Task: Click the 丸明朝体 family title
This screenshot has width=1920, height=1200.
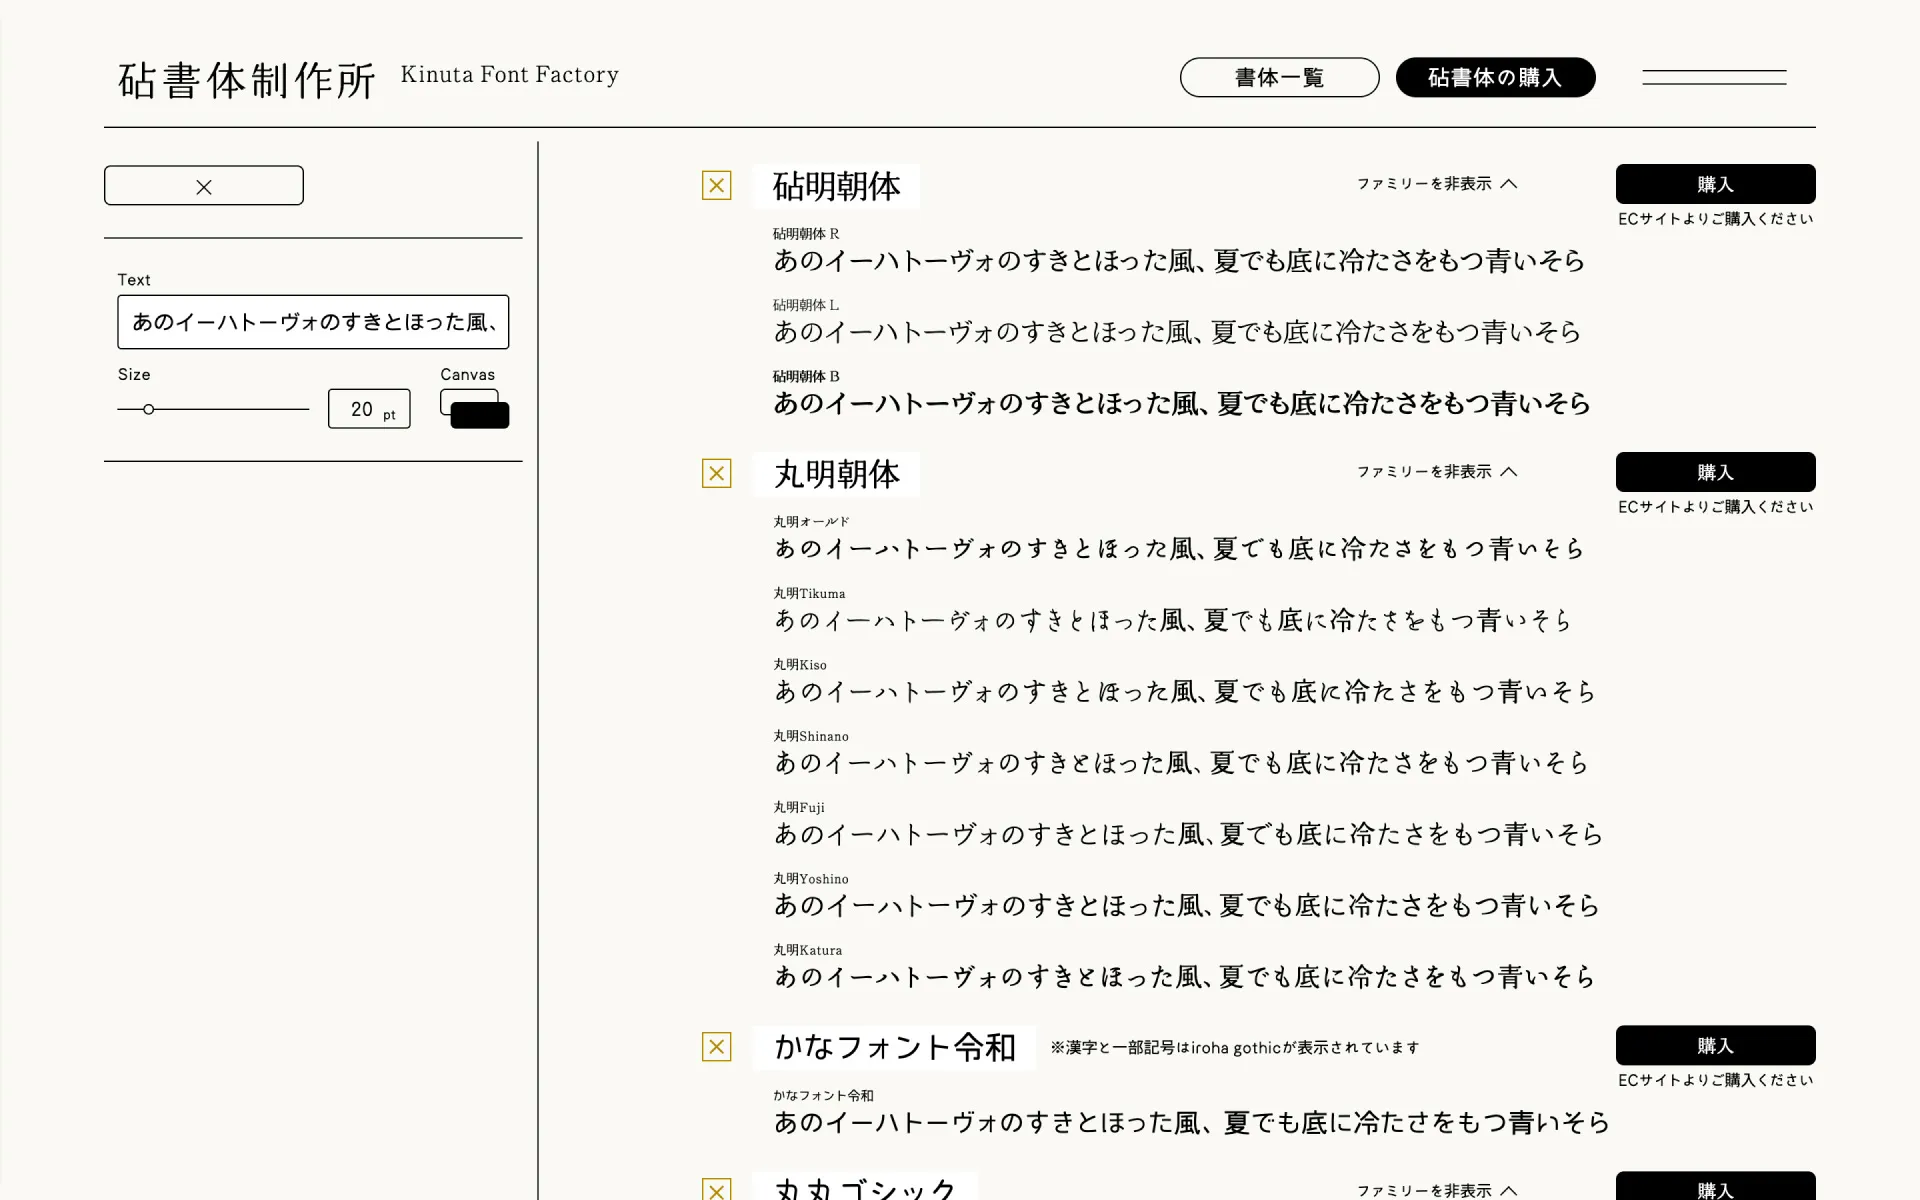Action: [836, 474]
